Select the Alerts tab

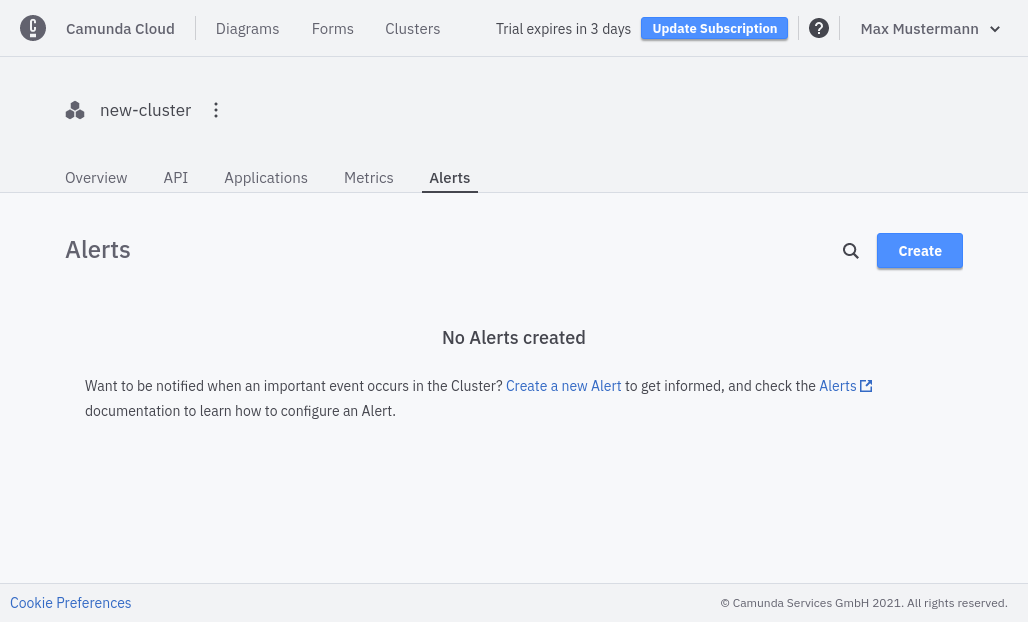(x=450, y=178)
